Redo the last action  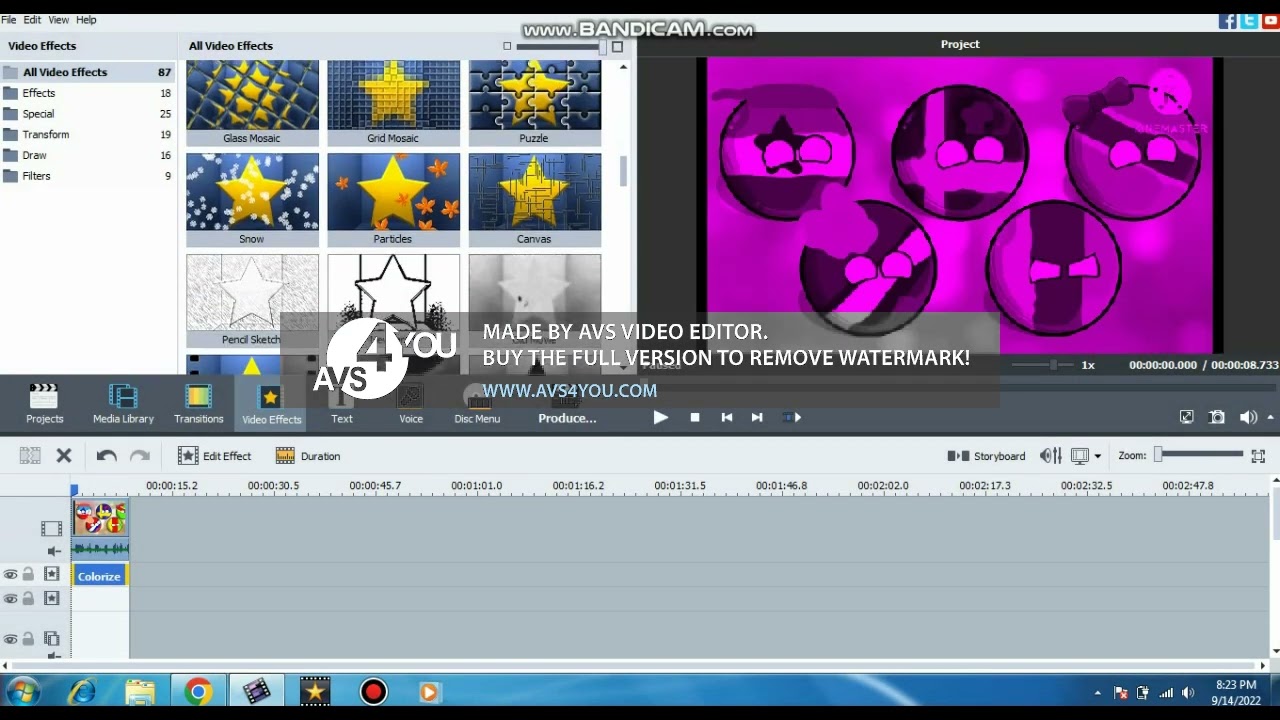click(140, 456)
